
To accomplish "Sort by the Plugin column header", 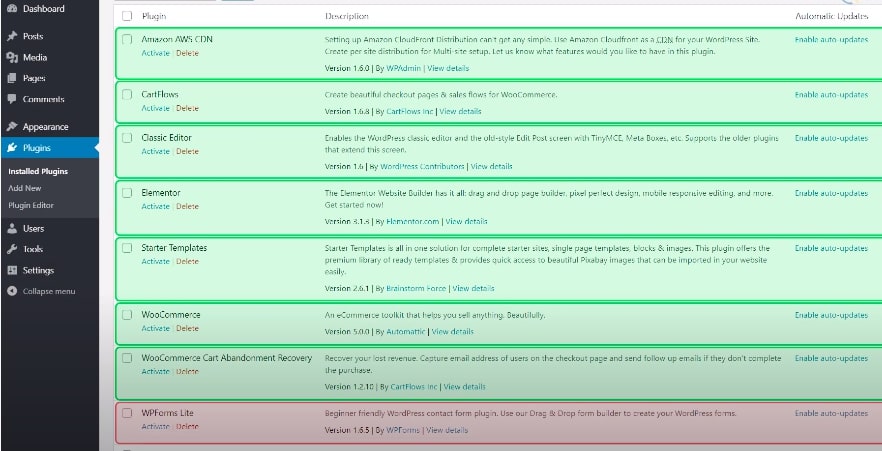I will pos(154,17).
